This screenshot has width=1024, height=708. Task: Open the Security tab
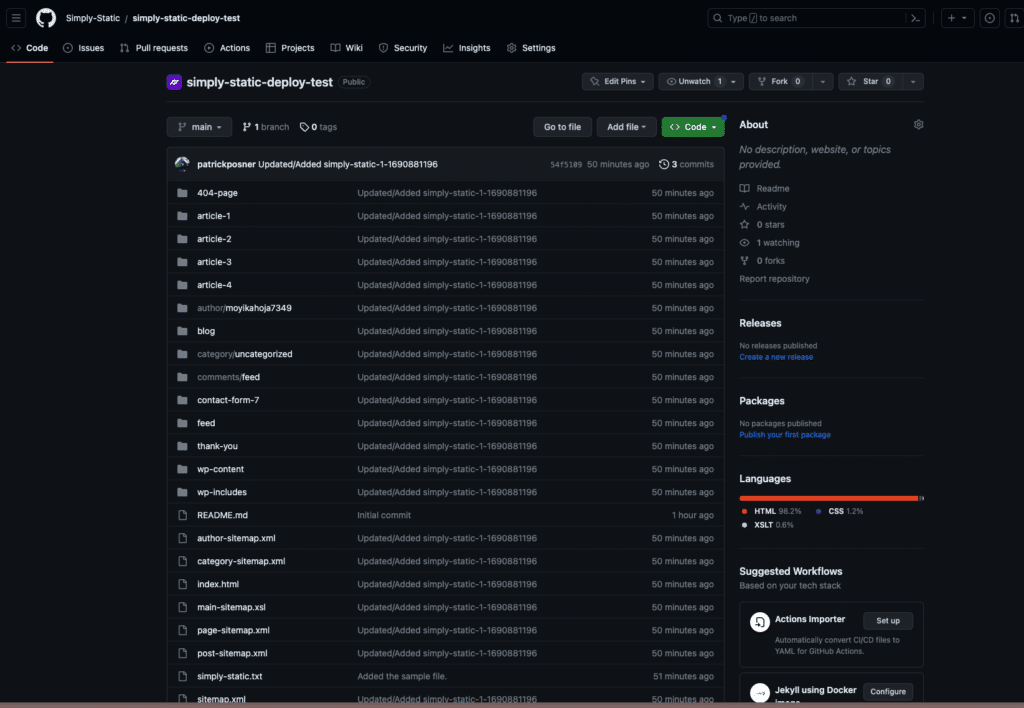click(x=403, y=48)
